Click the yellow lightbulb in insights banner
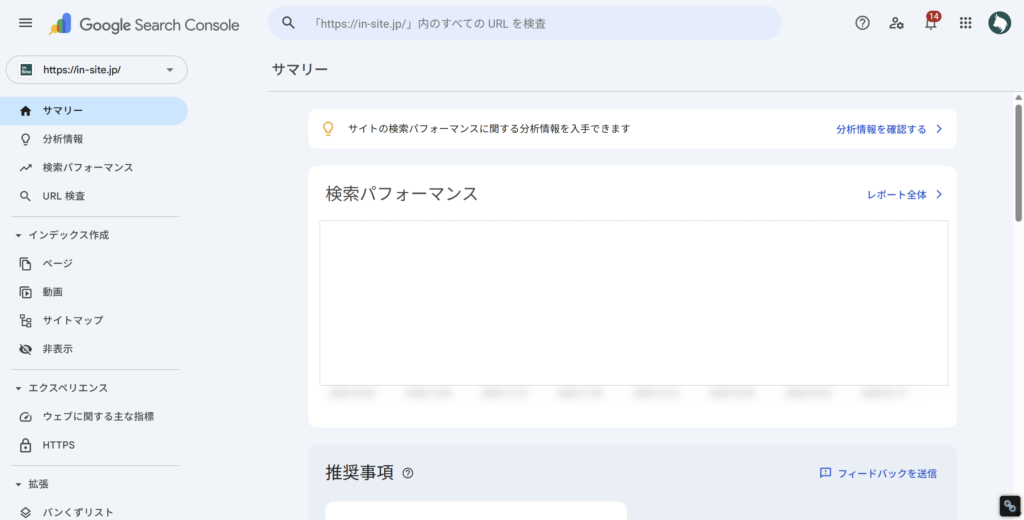The width and height of the screenshot is (1024, 520). pyautogui.click(x=328, y=129)
